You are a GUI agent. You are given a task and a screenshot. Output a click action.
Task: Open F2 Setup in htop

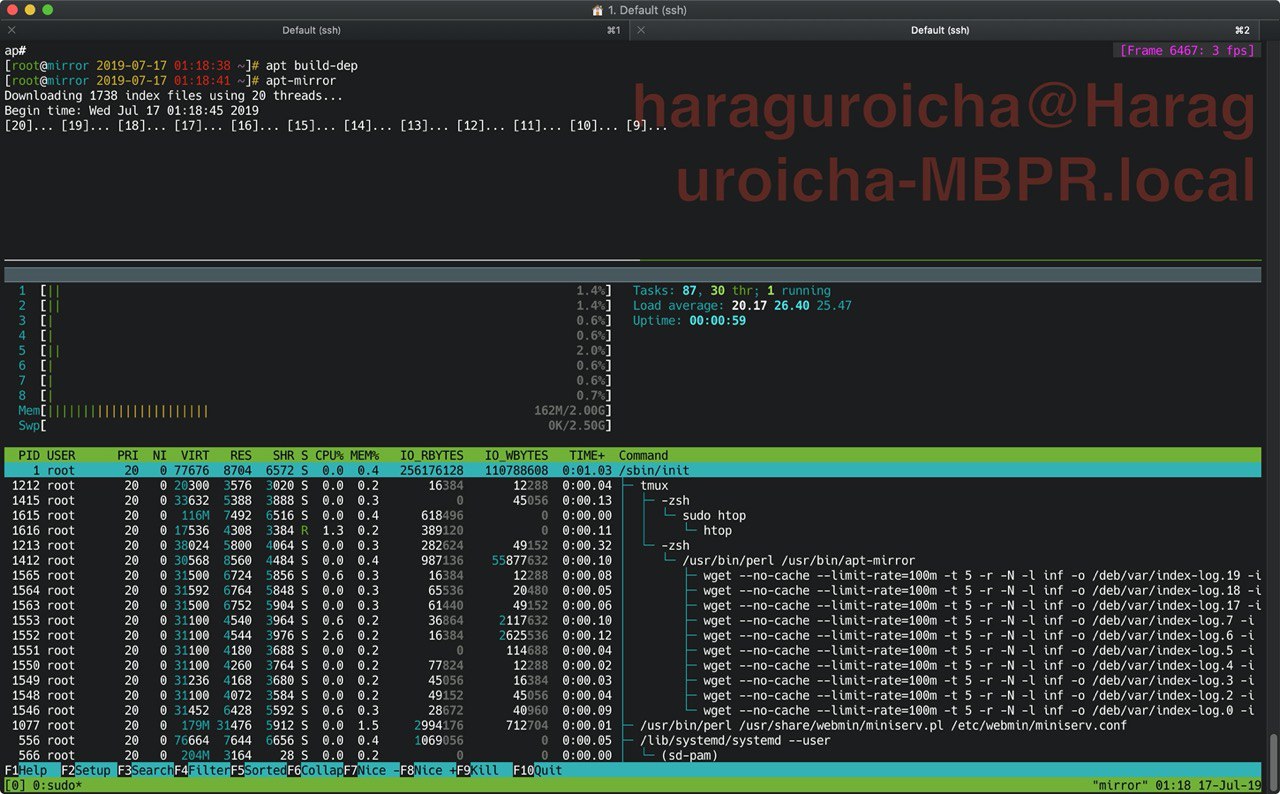(86, 771)
